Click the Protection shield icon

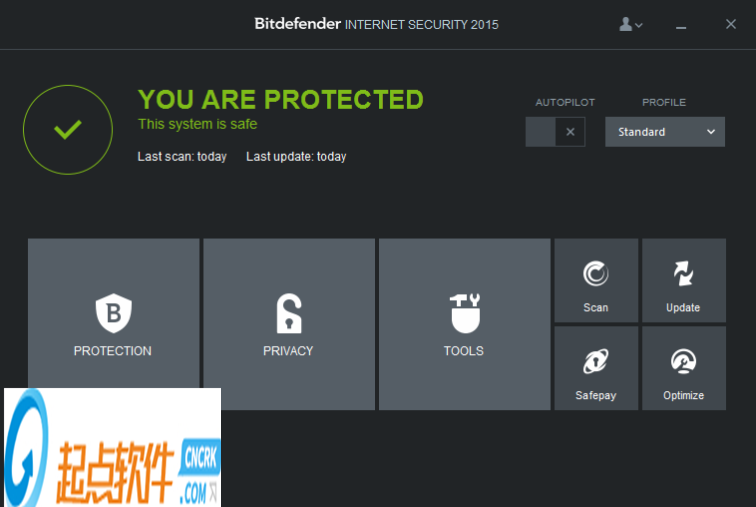113,313
